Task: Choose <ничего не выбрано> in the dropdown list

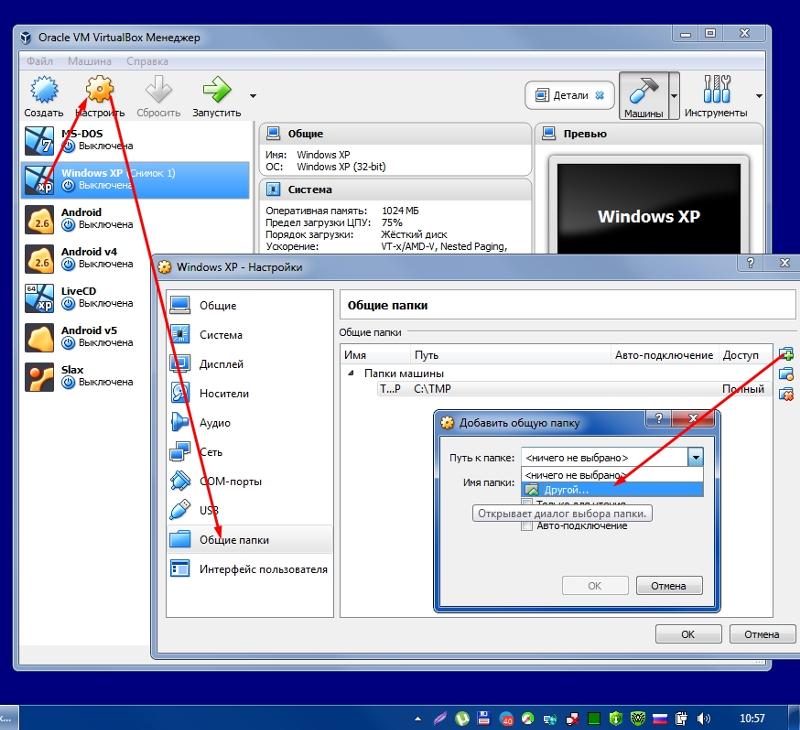Action: pyautogui.click(x=612, y=475)
